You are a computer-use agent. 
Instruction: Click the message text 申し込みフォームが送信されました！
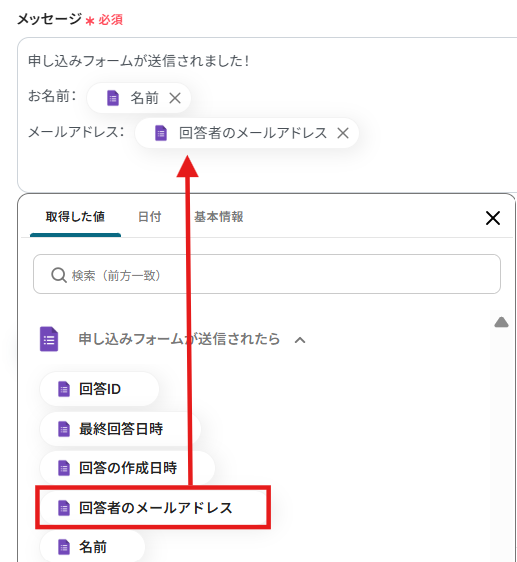(x=139, y=61)
